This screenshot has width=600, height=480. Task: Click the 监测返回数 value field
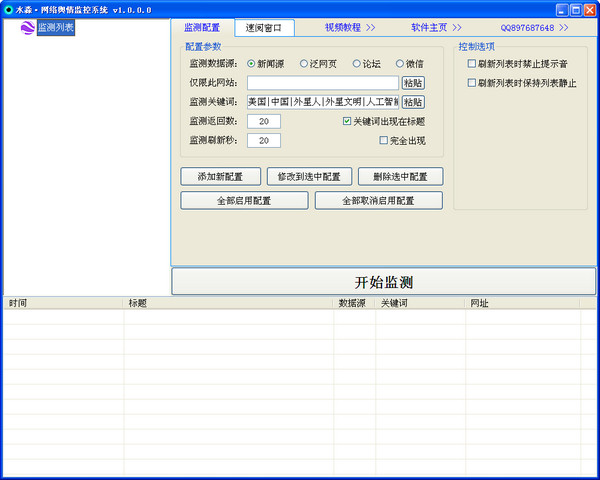pos(264,121)
